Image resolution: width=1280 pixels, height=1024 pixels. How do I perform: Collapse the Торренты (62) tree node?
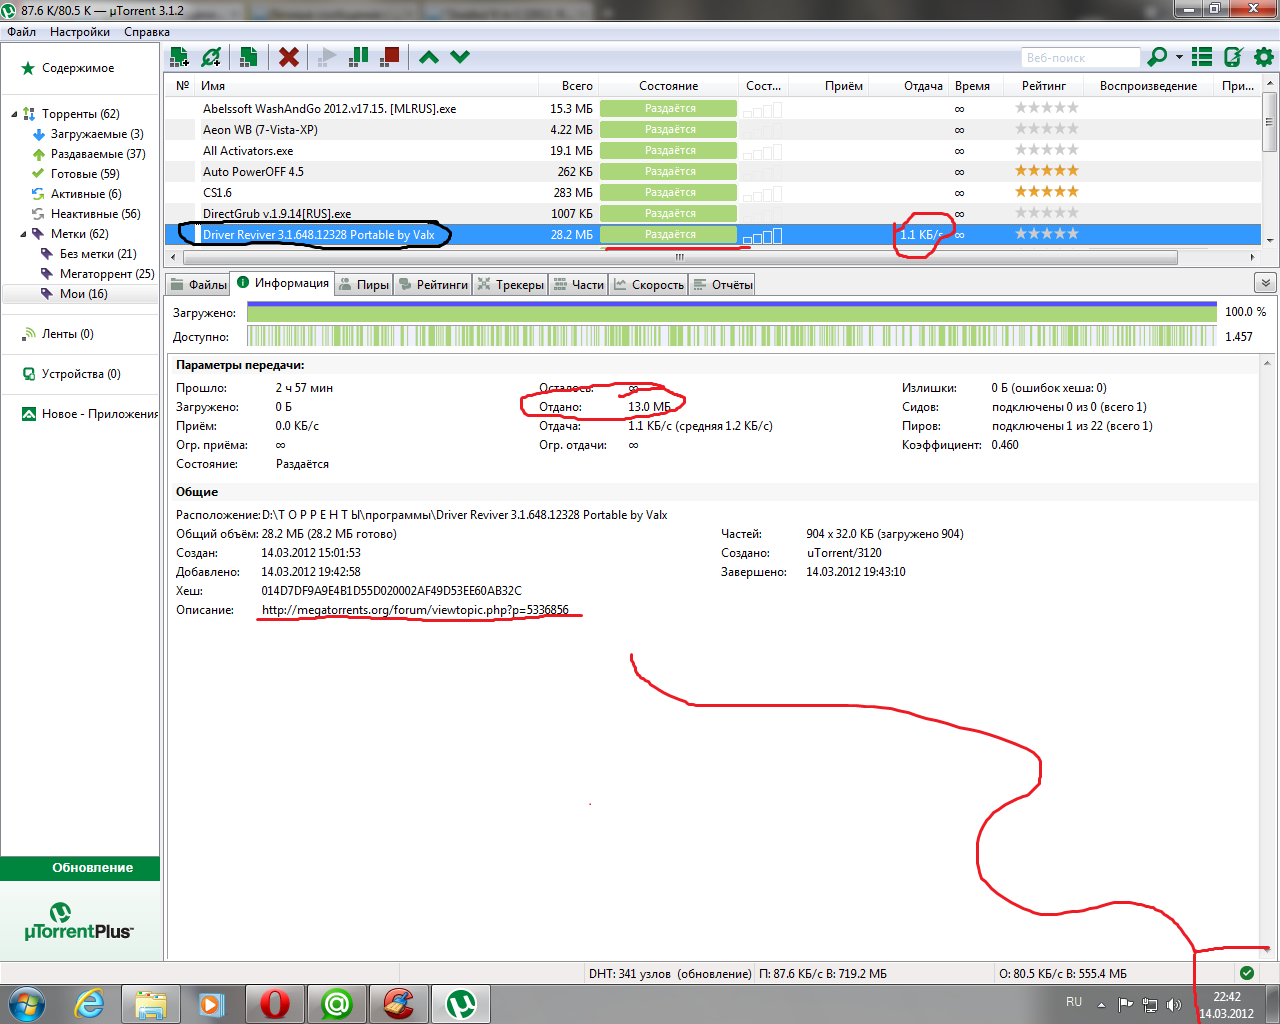pos(14,114)
